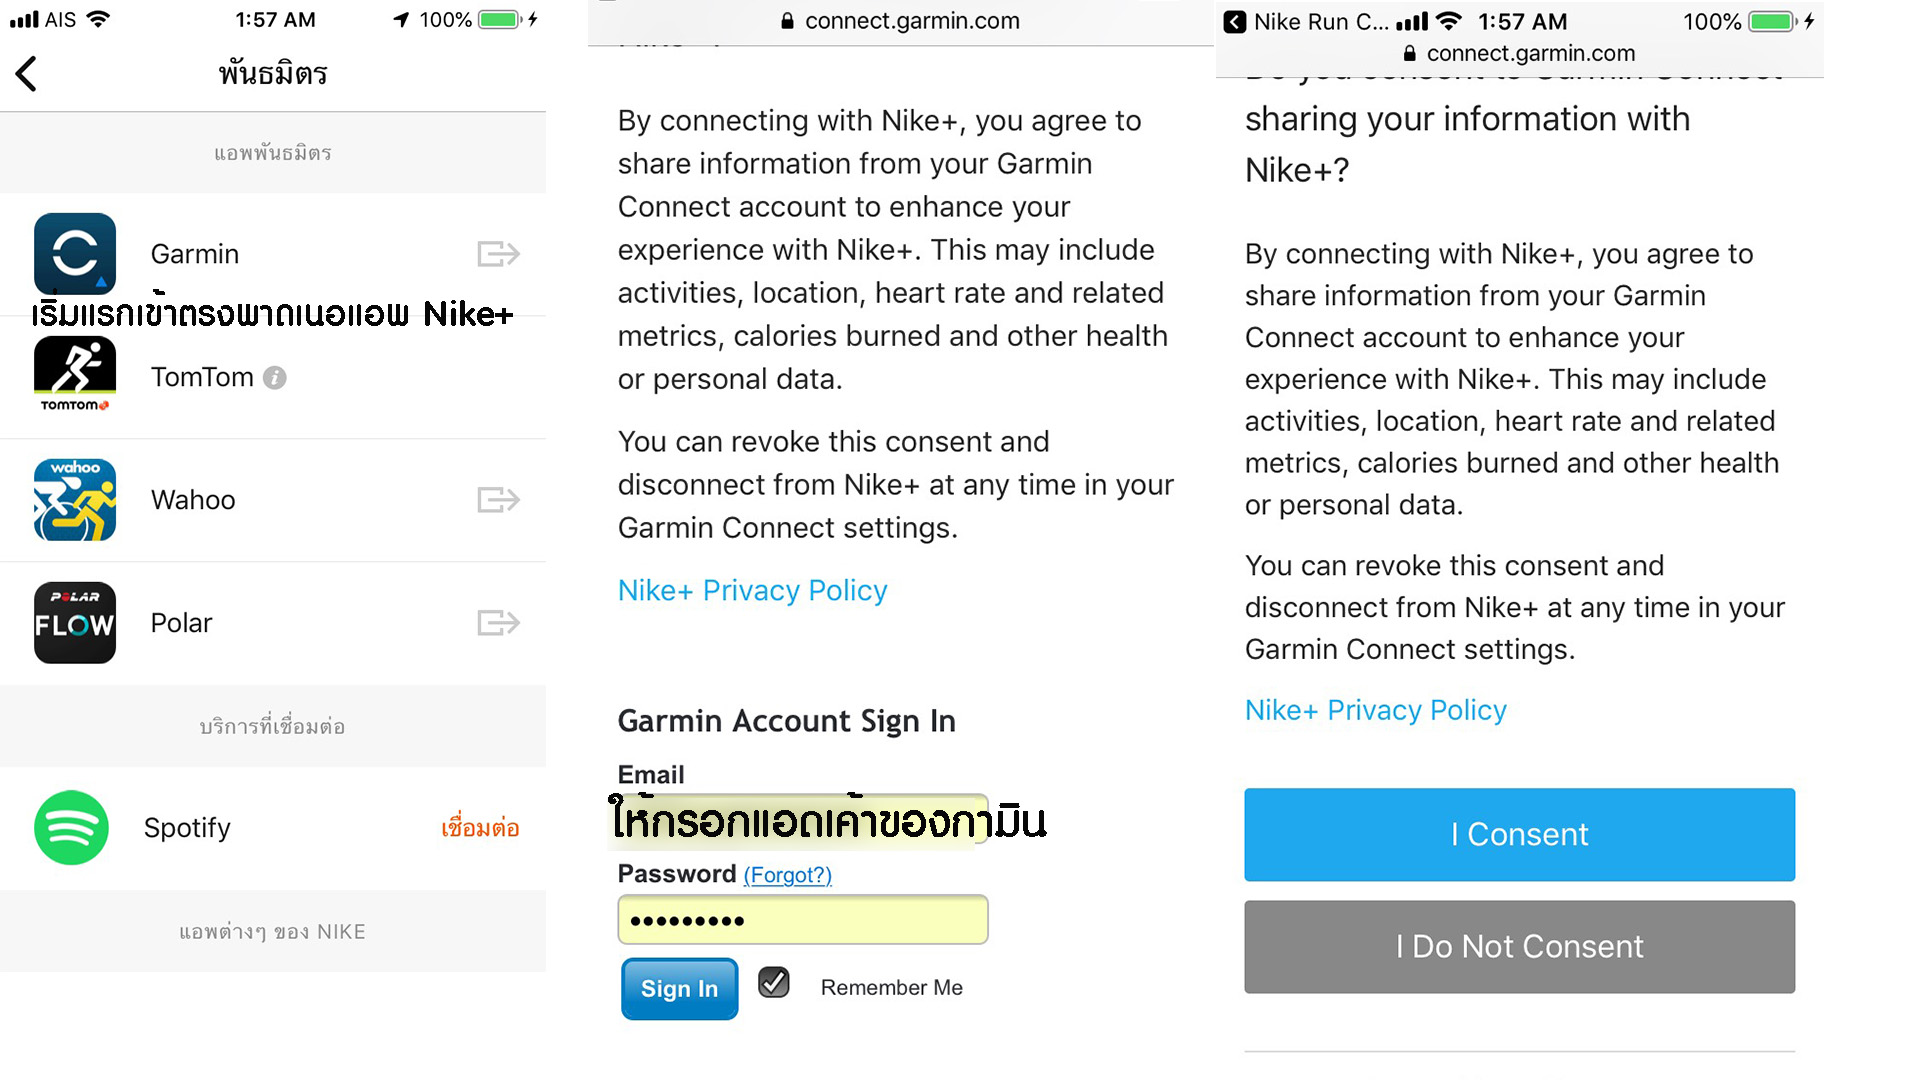This screenshot has height=1080, width=1920.
Task: Tap the Polar connect arrow icon
Action: (498, 623)
